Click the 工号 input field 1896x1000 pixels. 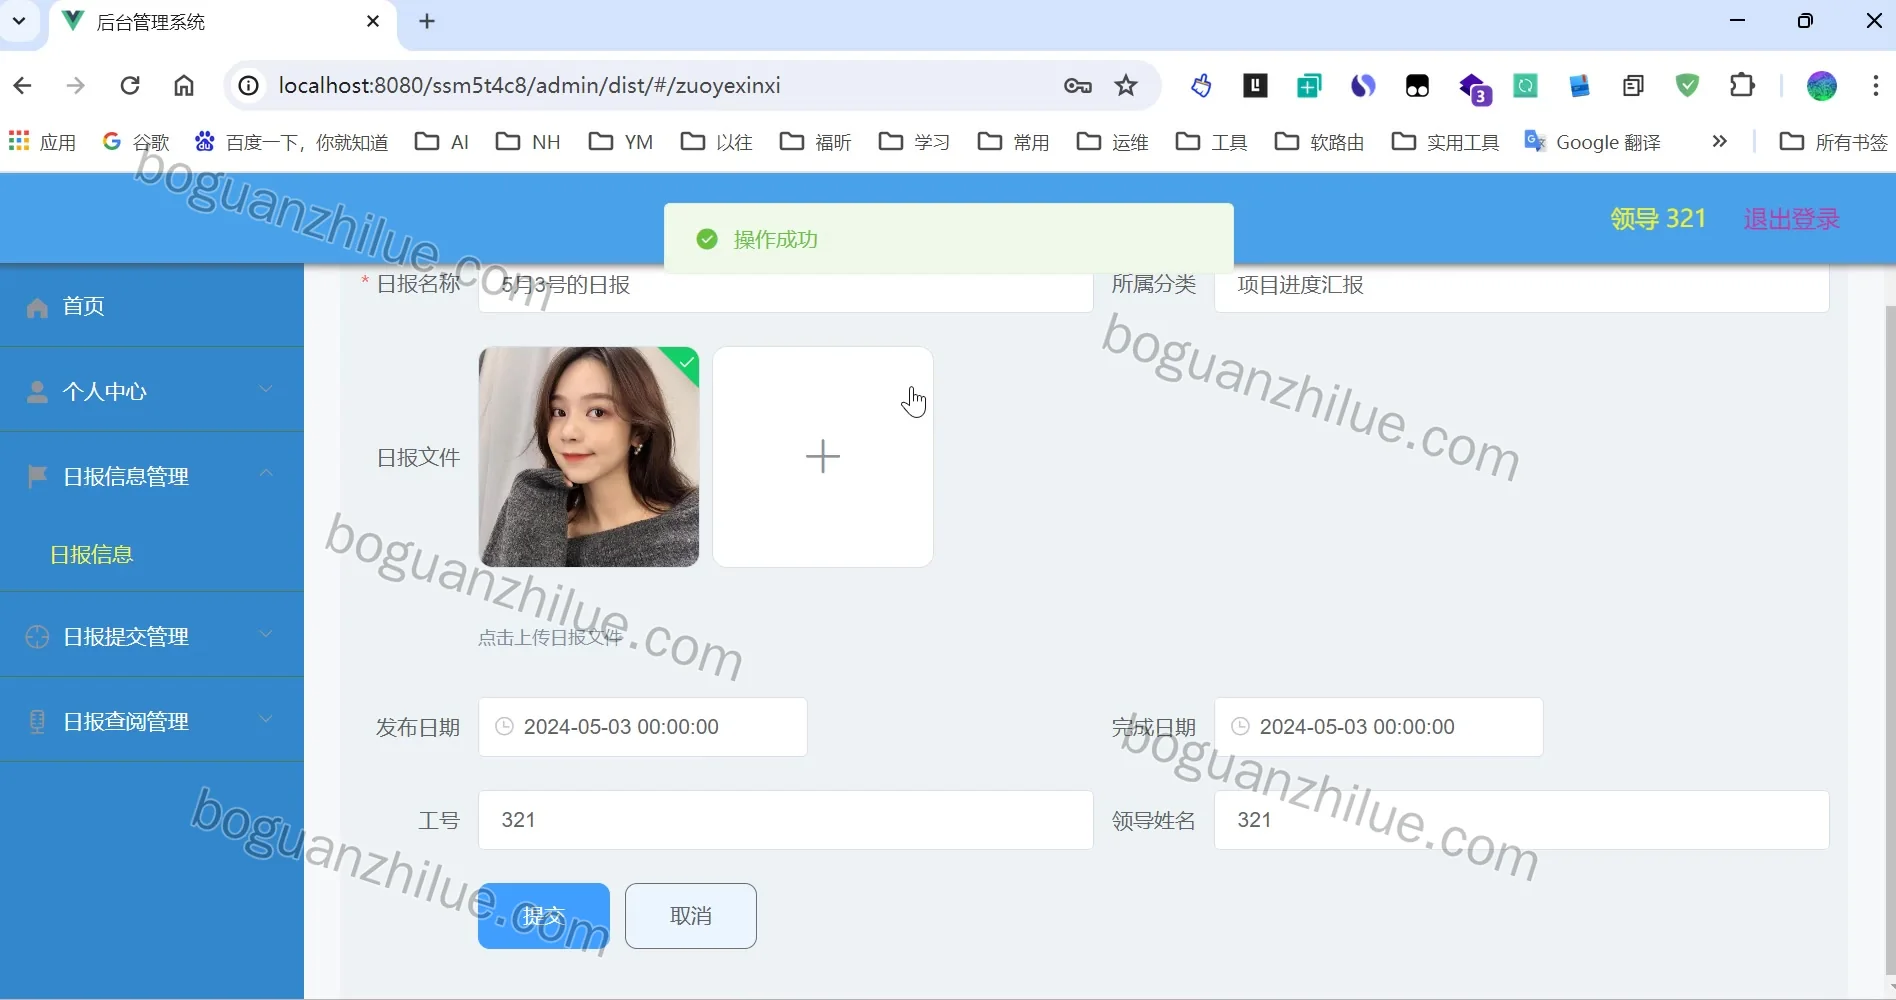click(x=786, y=820)
